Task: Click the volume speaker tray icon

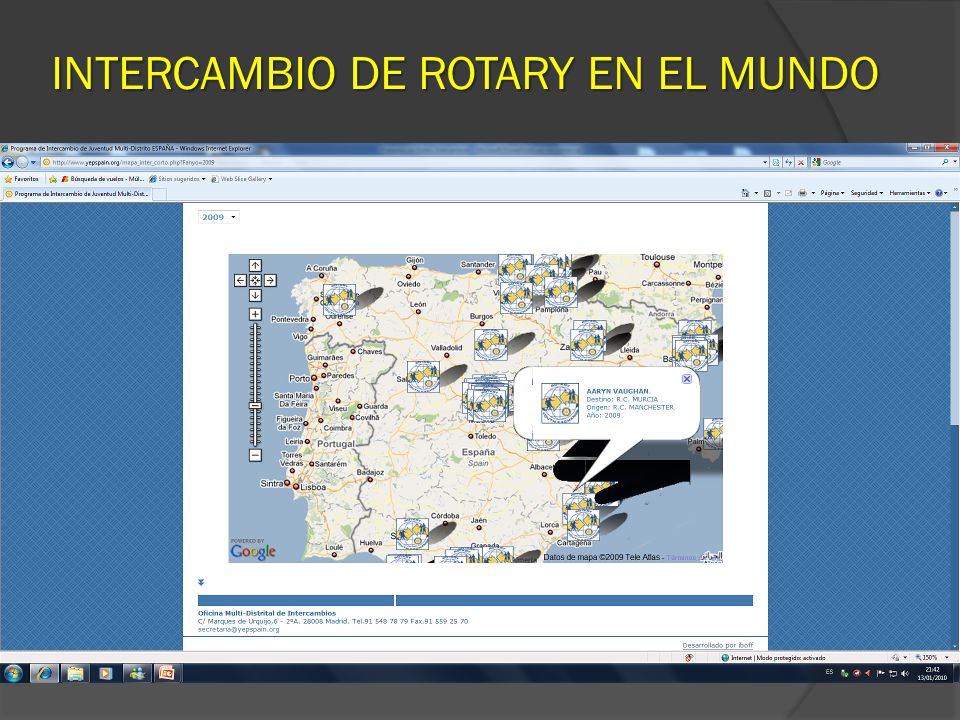Action: coord(905,673)
